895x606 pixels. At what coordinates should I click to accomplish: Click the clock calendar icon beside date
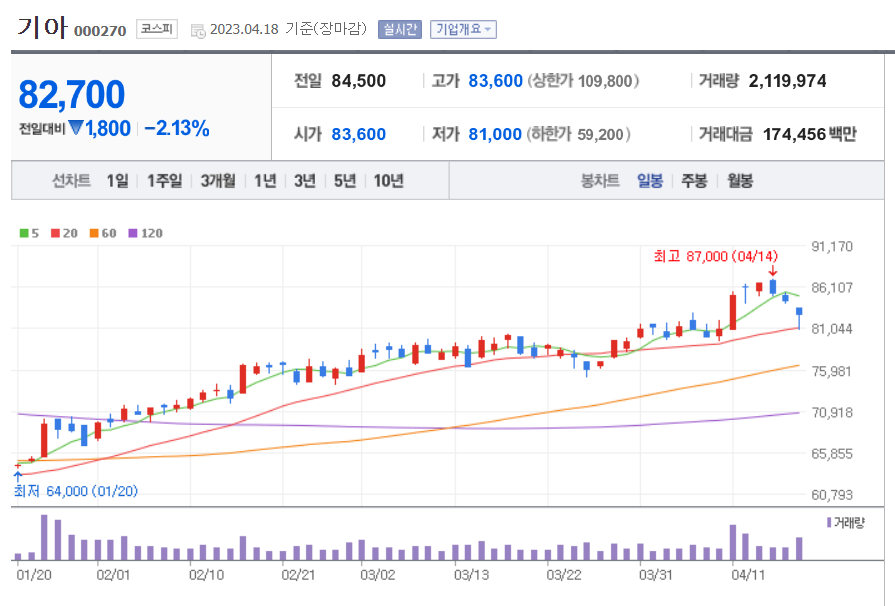coord(198,31)
